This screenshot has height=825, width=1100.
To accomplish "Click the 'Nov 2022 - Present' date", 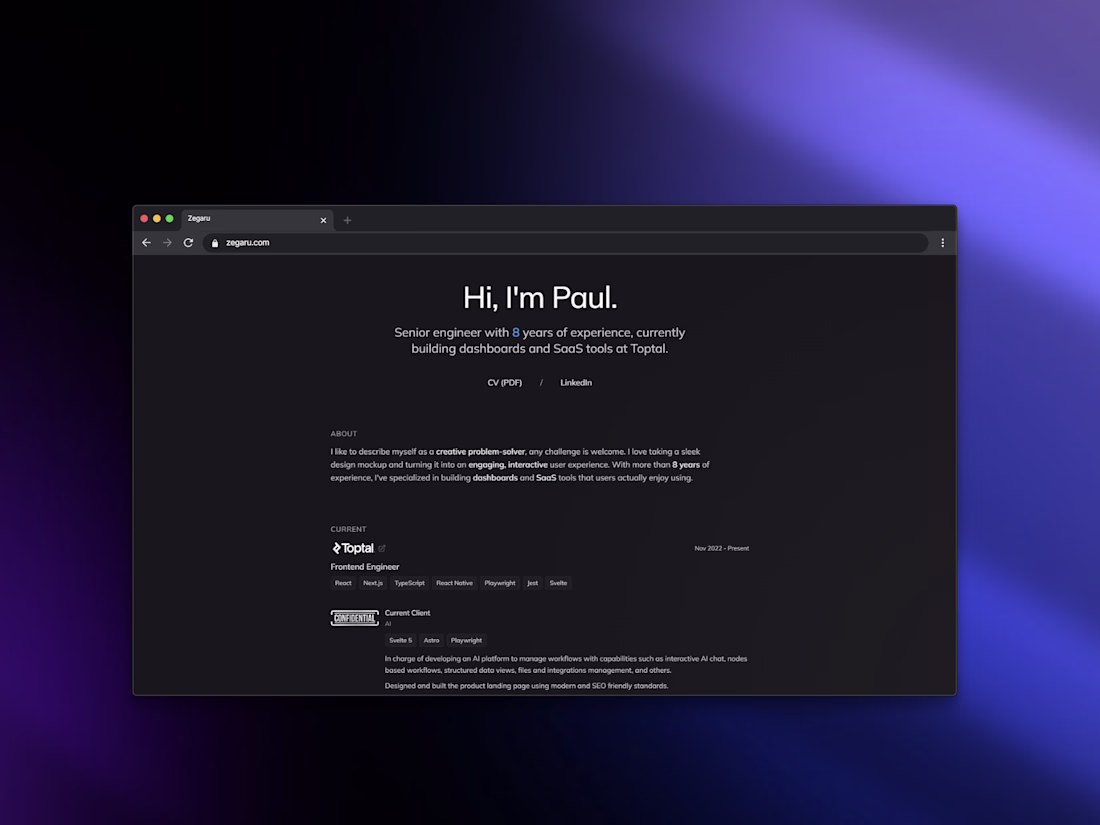I will (722, 549).
